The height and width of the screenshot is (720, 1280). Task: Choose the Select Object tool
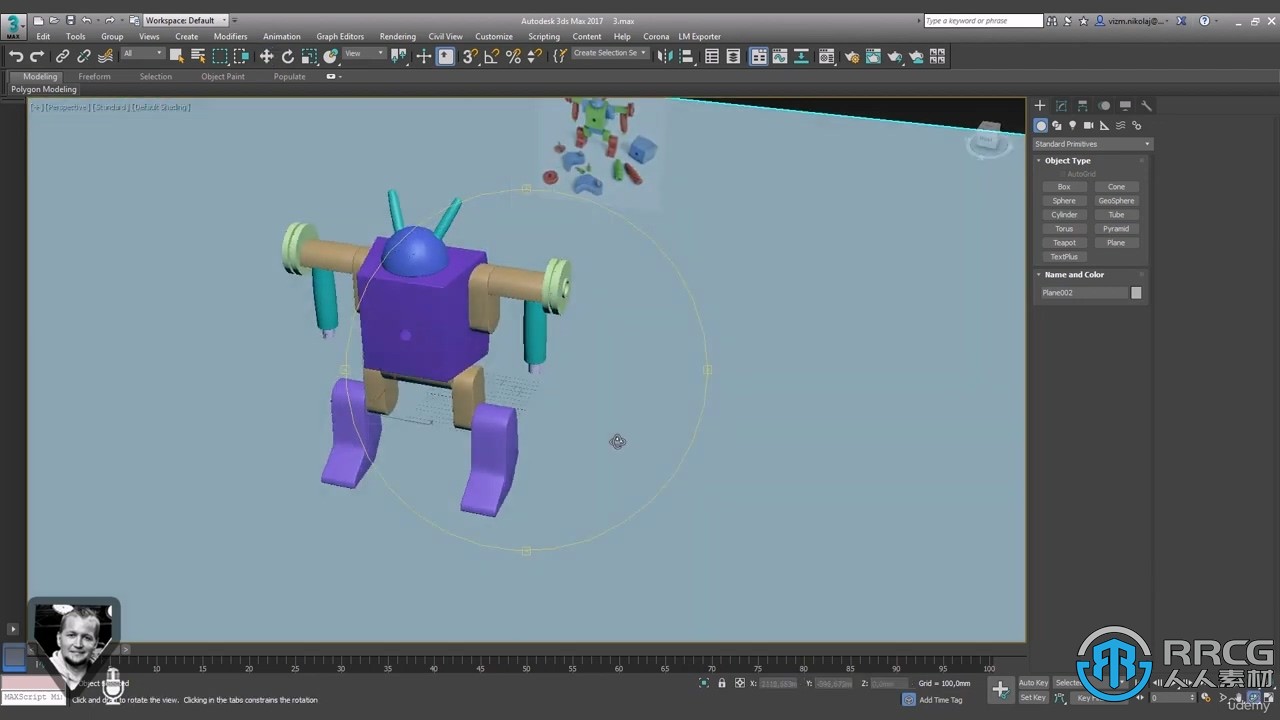click(177, 57)
